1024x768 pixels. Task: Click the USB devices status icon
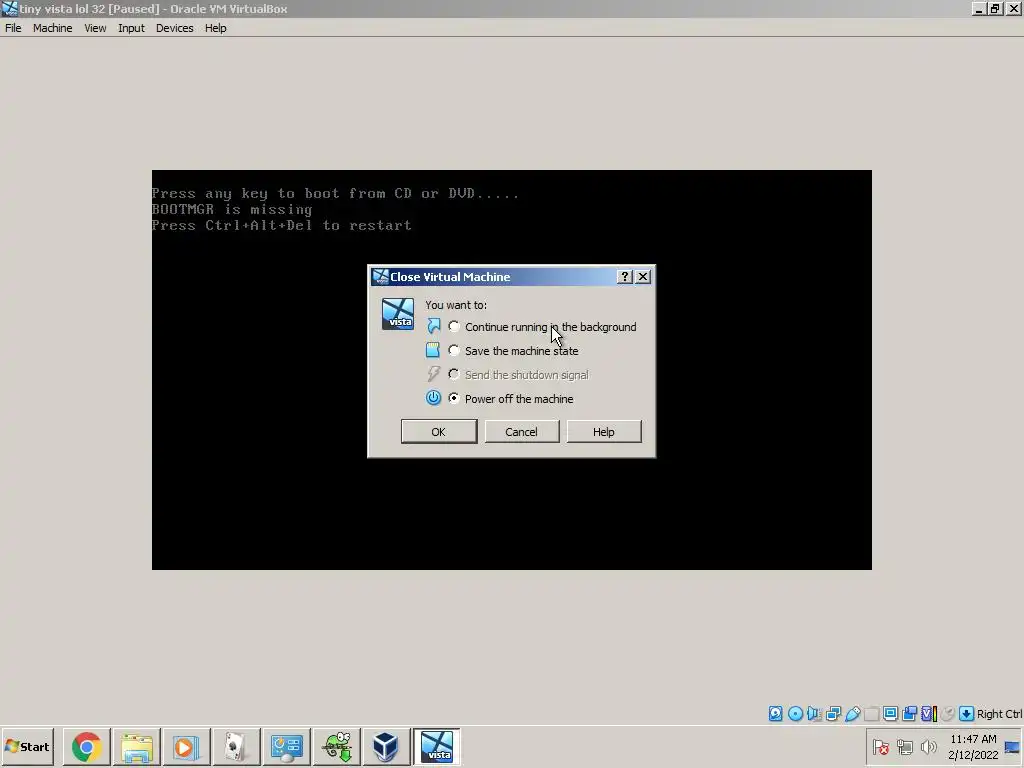852,714
